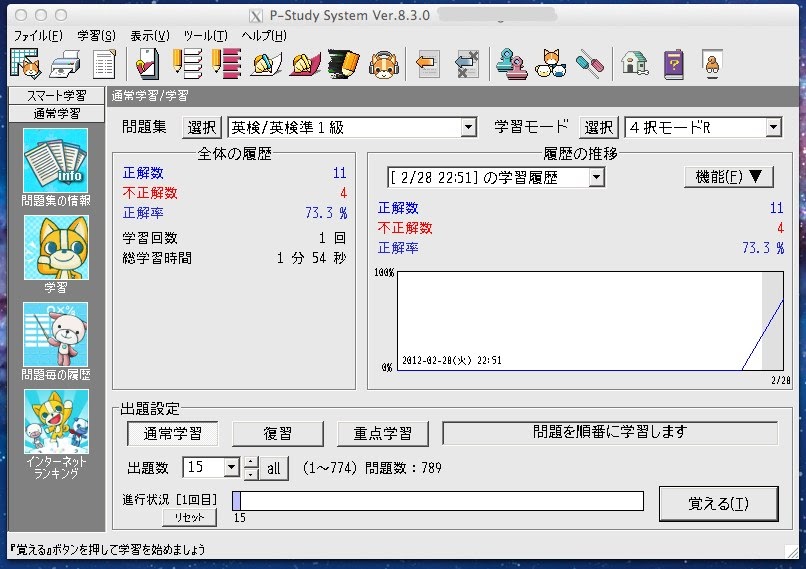Toggle the 復習 review mode button
This screenshot has height=569, width=806.
[278, 434]
